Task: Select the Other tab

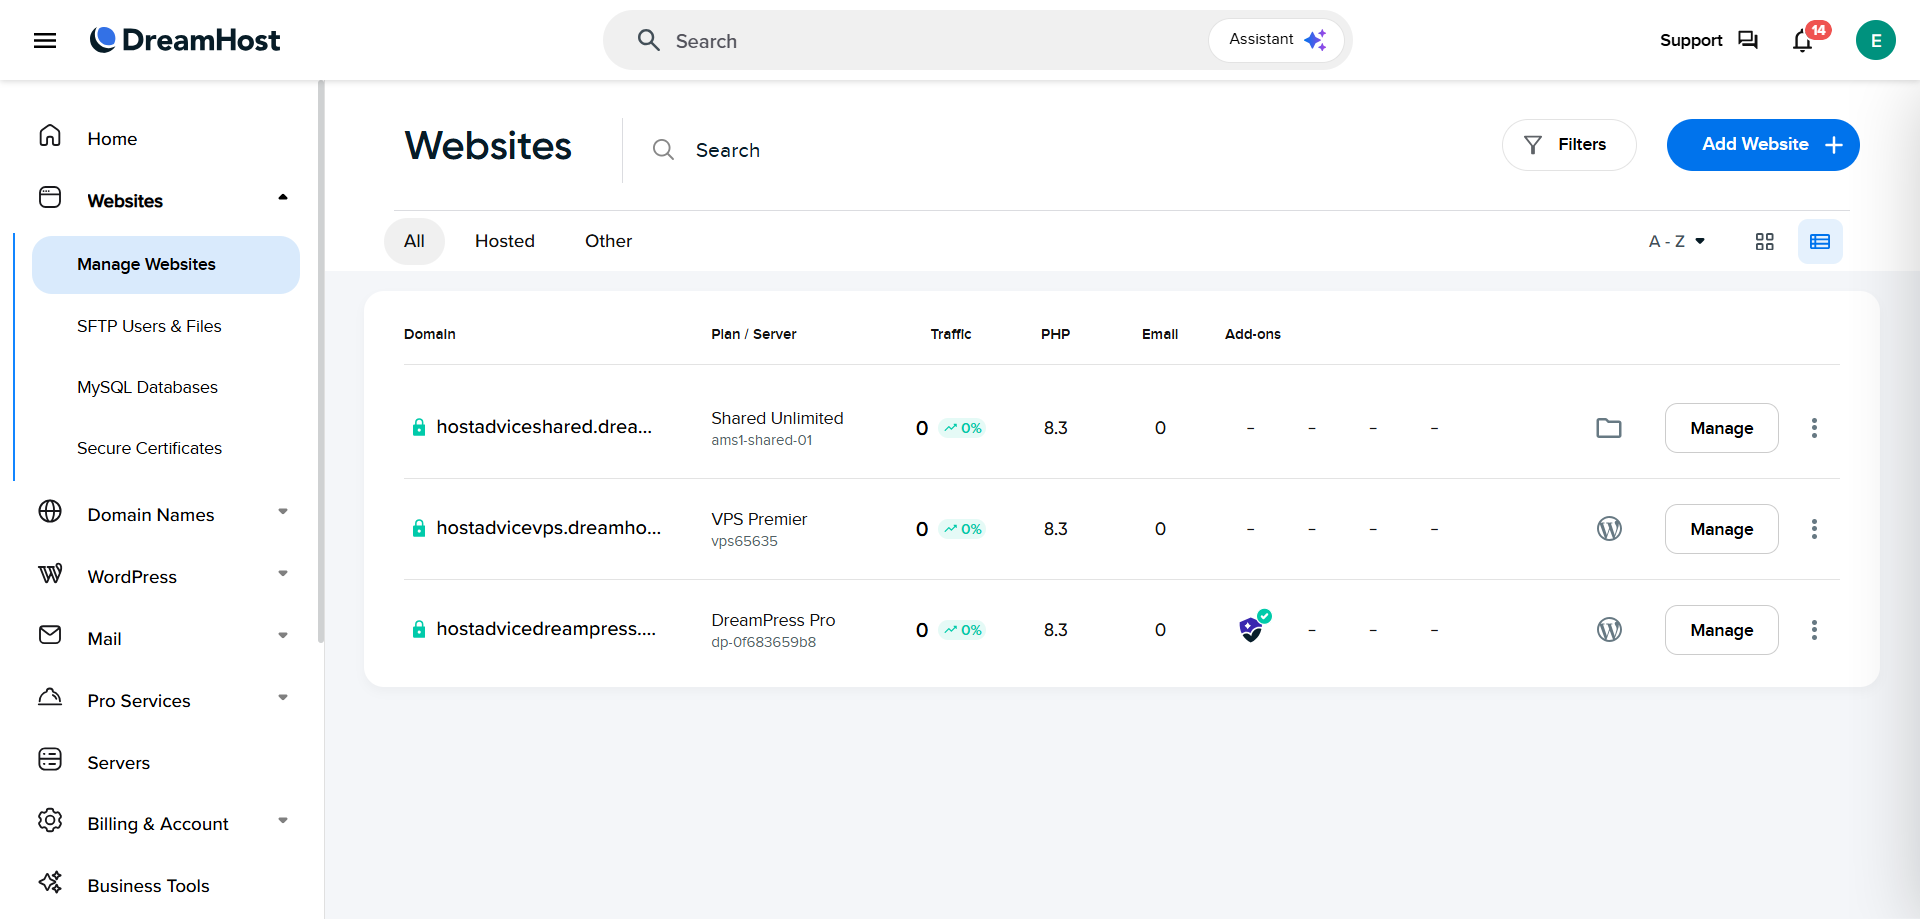Action: (x=608, y=241)
